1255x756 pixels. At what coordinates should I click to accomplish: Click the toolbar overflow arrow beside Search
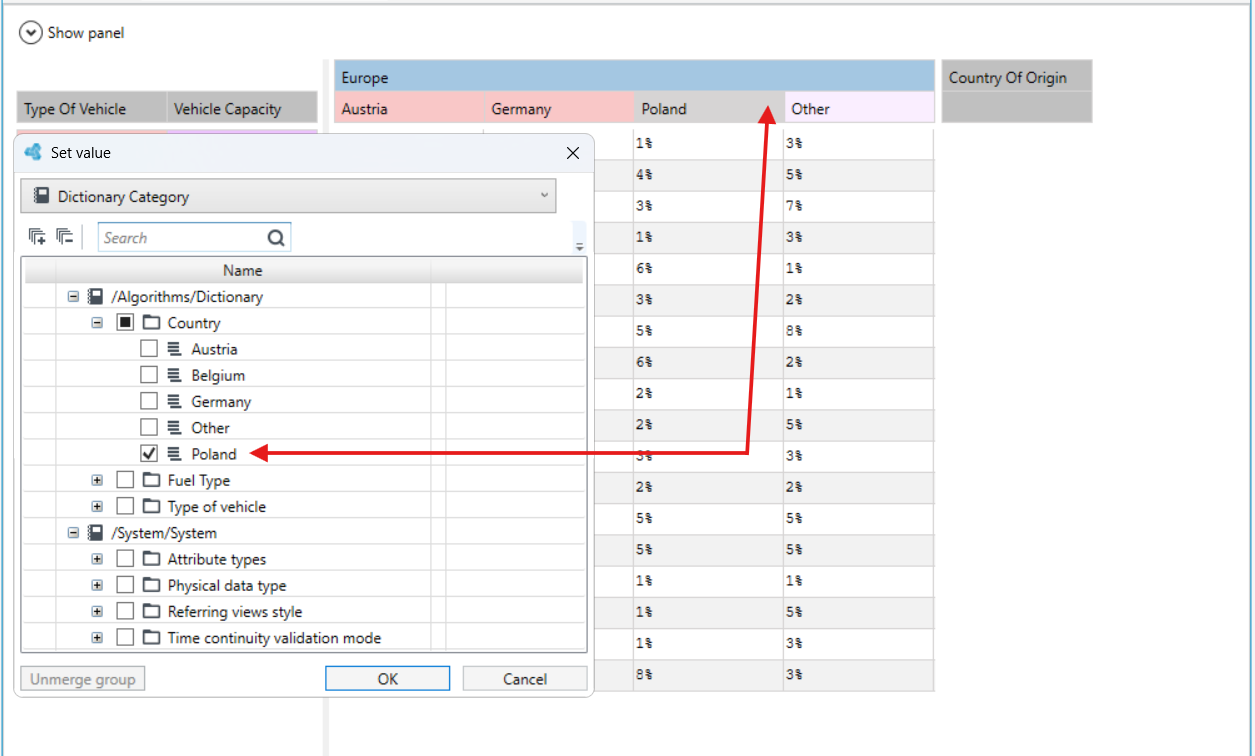pos(579,245)
